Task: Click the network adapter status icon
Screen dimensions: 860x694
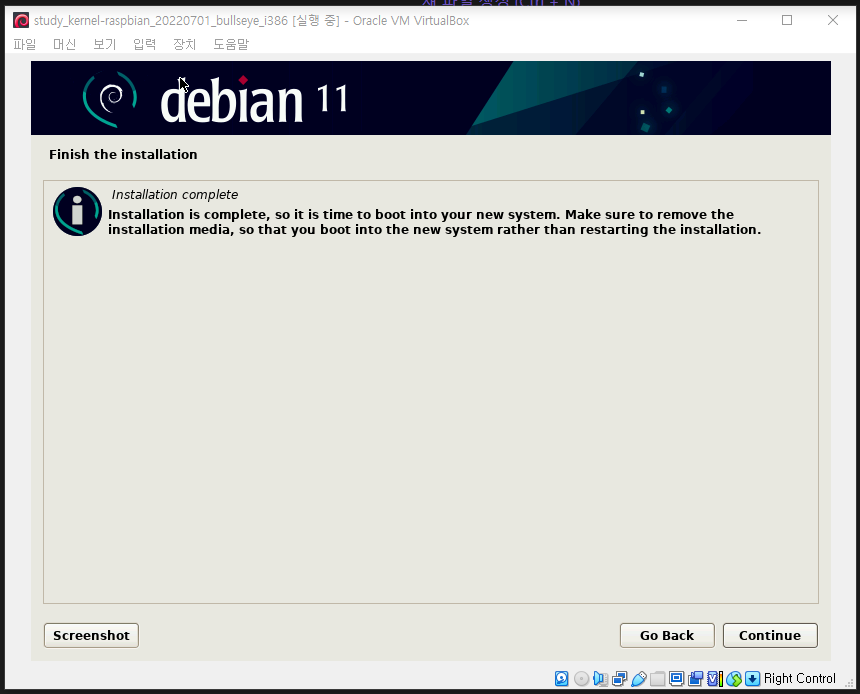Action: click(619, 678)
